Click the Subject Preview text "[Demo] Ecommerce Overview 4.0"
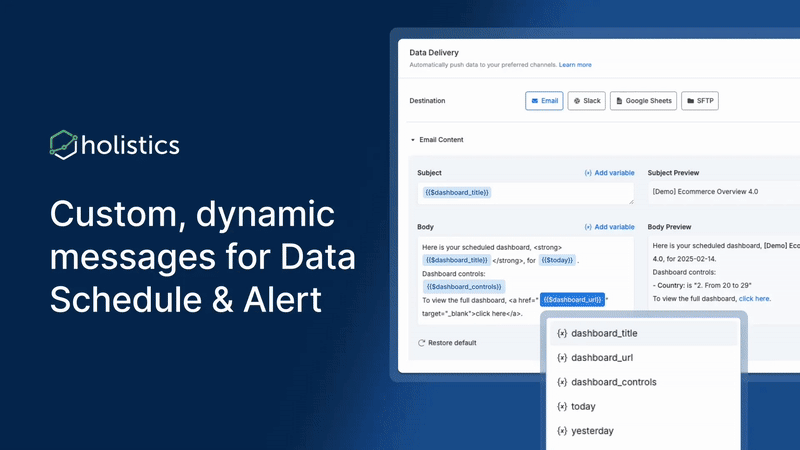The width and height of the screenshot is (800, 450). click(705, 192)
